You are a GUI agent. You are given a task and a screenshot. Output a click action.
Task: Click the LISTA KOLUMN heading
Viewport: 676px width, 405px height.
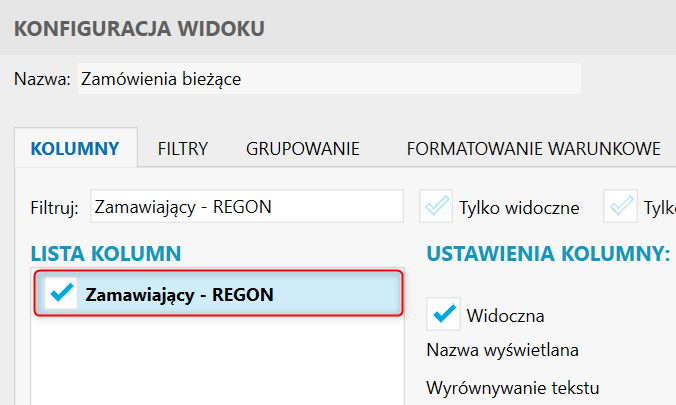[x=106, y=254]
